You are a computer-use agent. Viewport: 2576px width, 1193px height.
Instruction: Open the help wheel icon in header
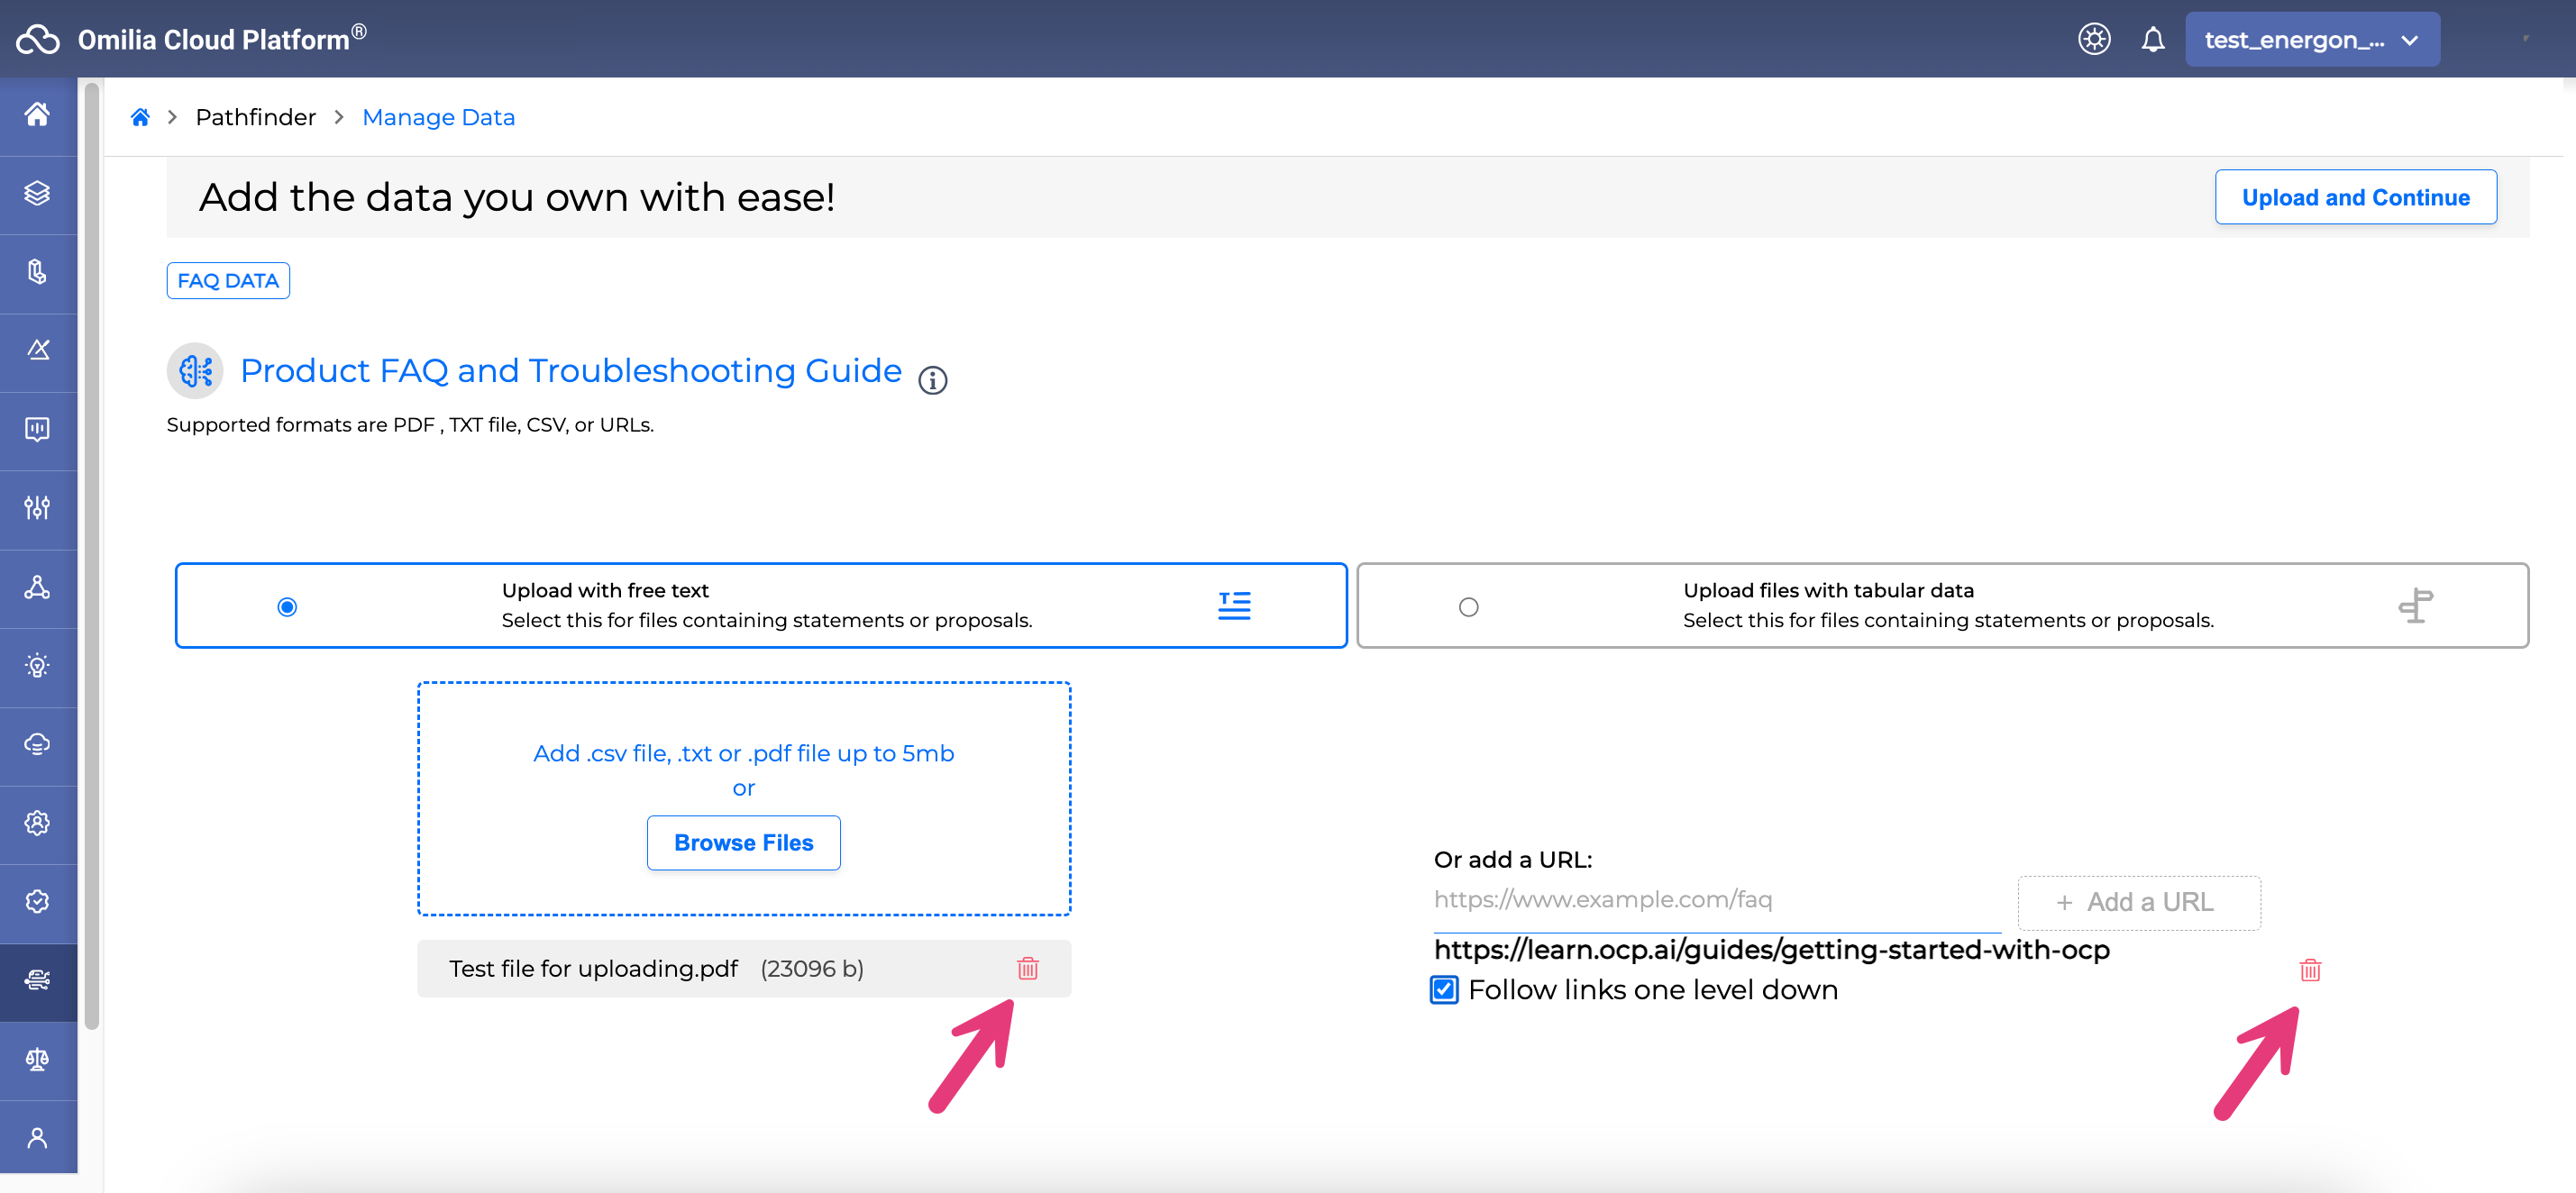2094,39
